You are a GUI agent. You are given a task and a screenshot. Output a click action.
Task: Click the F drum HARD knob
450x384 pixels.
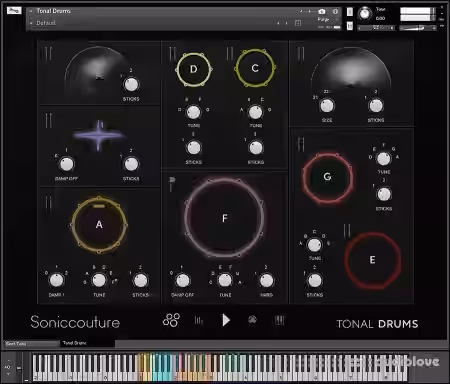point(266,280)
